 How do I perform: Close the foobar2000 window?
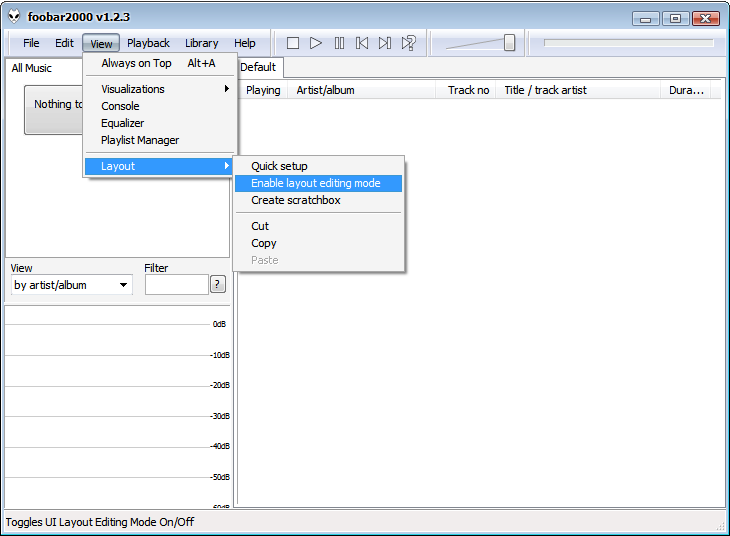pyautogui.click(x=706, y=19)
